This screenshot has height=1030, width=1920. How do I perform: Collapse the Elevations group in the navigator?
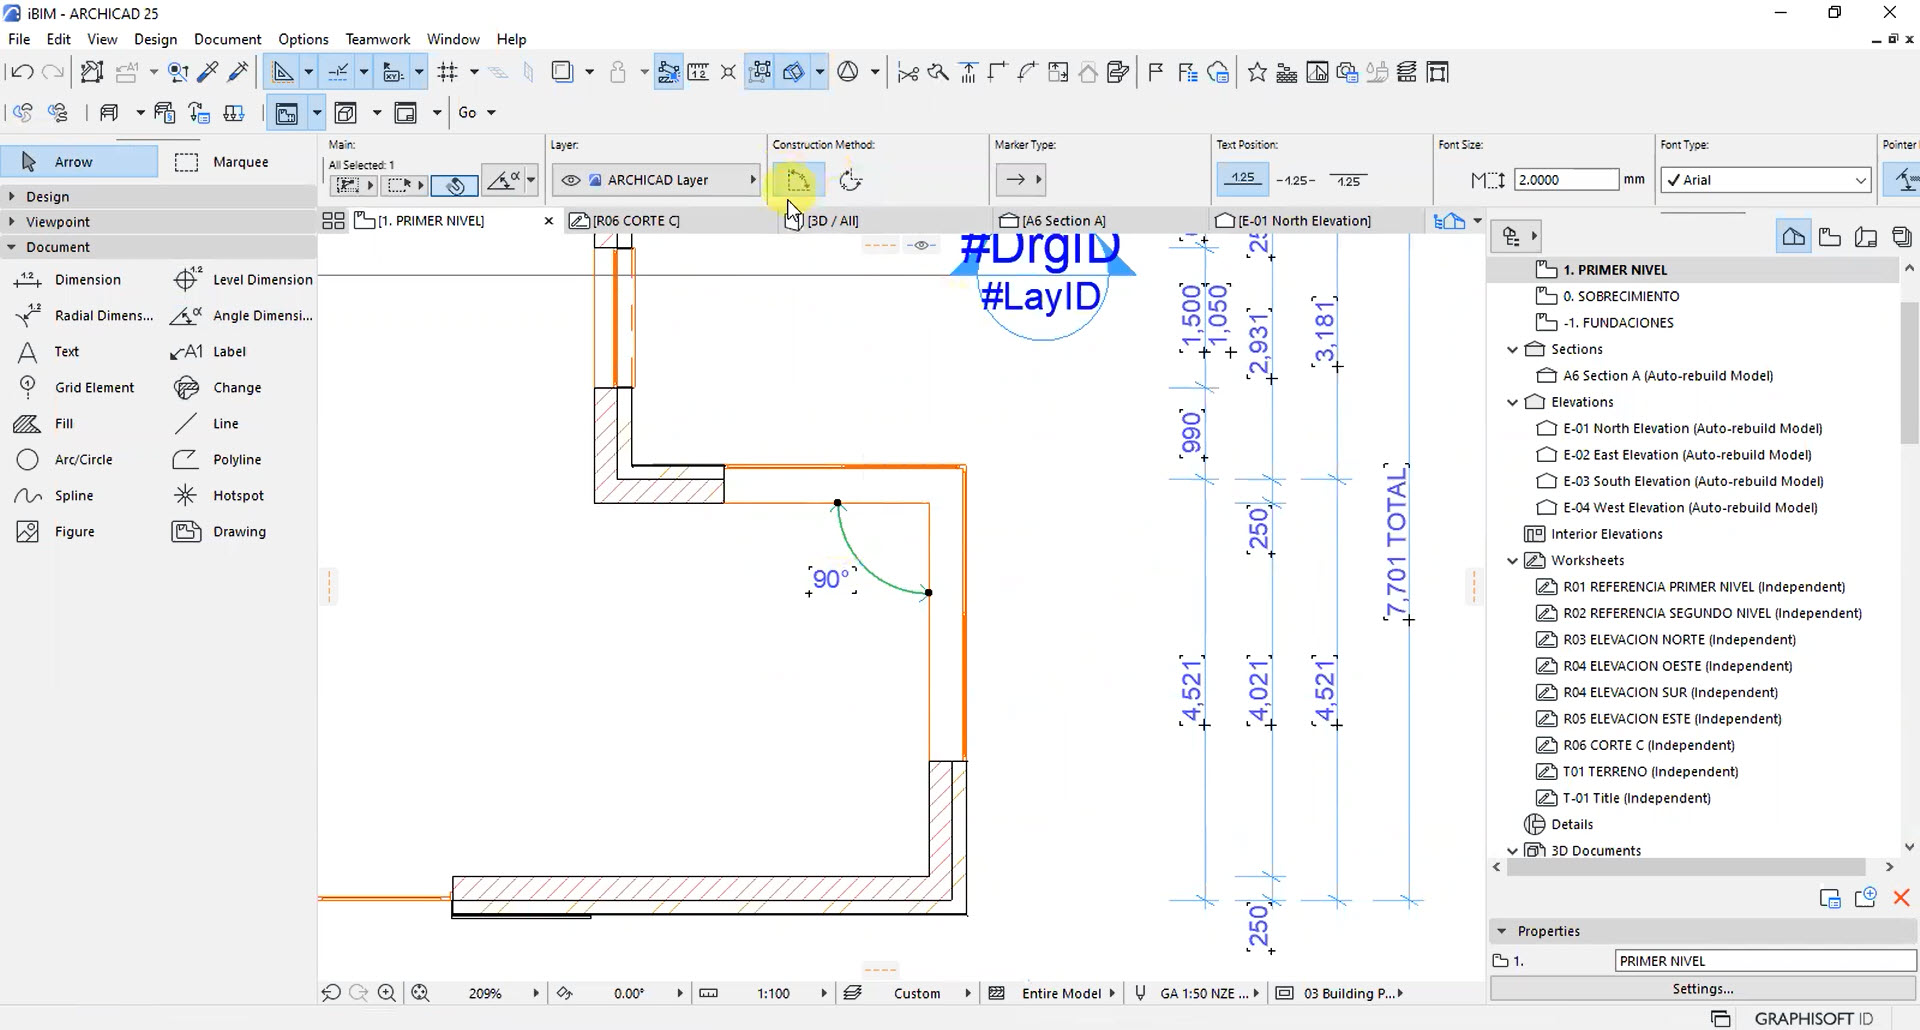1513,401
